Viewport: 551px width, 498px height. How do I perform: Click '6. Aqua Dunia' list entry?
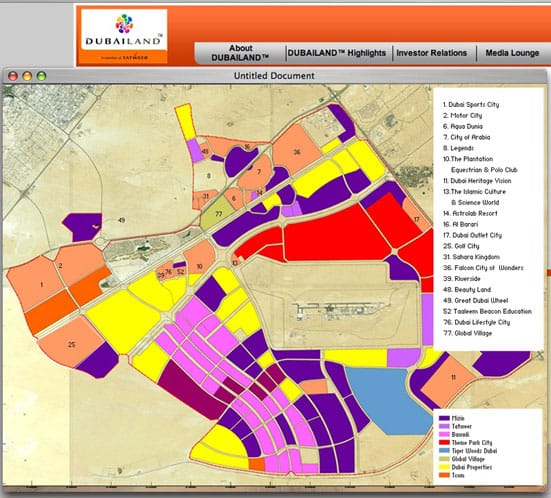click(x=463, y=126)
